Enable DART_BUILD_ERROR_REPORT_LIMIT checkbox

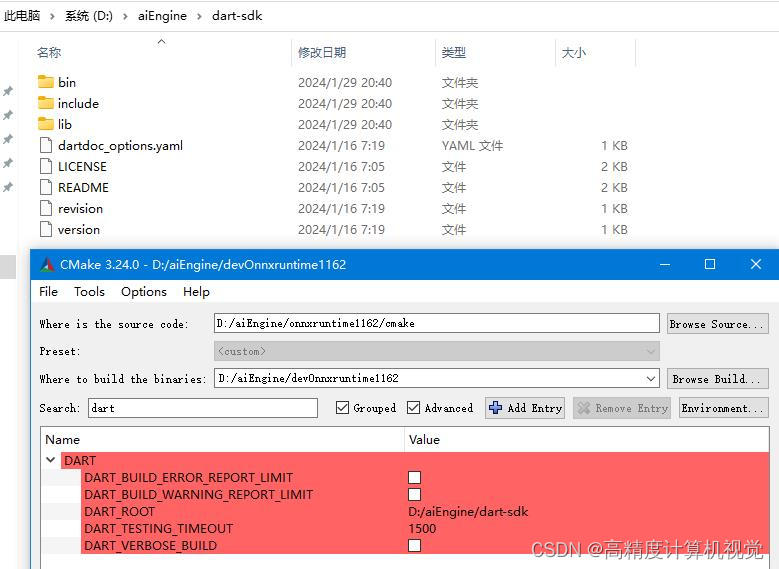[x=414, y=478]
